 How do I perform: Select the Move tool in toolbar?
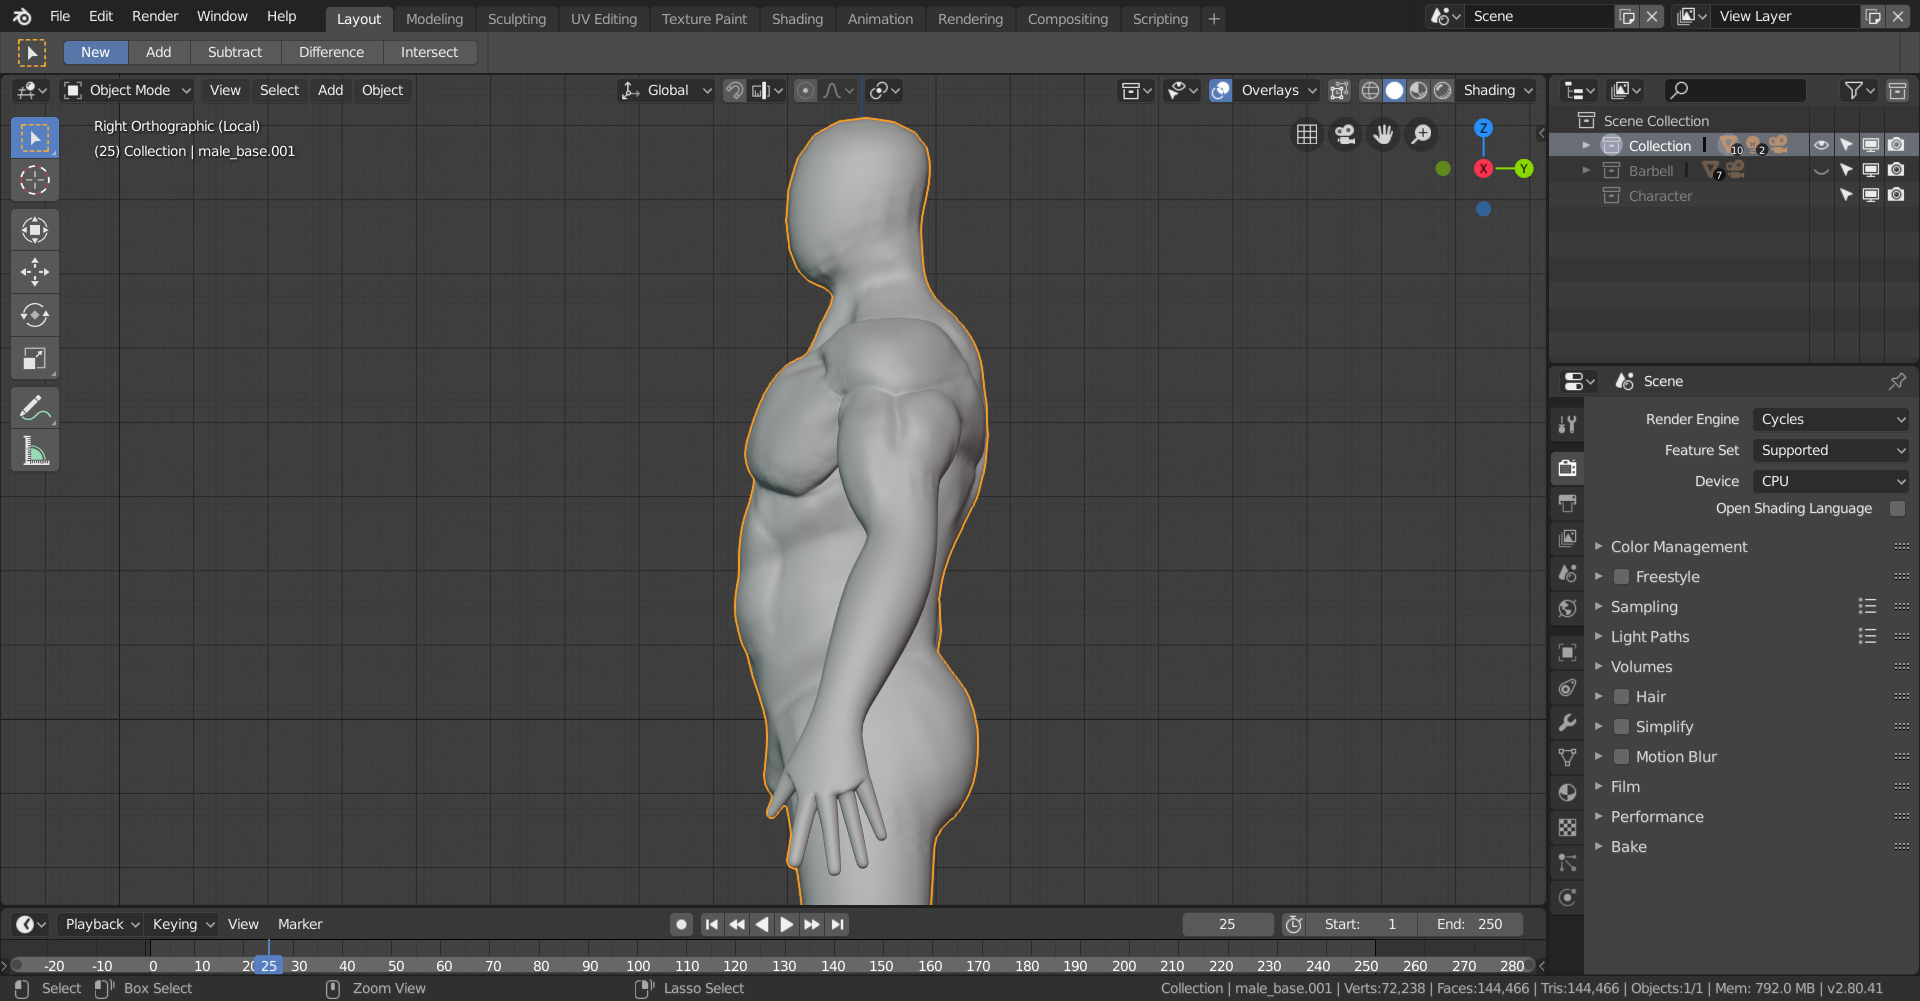[35, 272]
